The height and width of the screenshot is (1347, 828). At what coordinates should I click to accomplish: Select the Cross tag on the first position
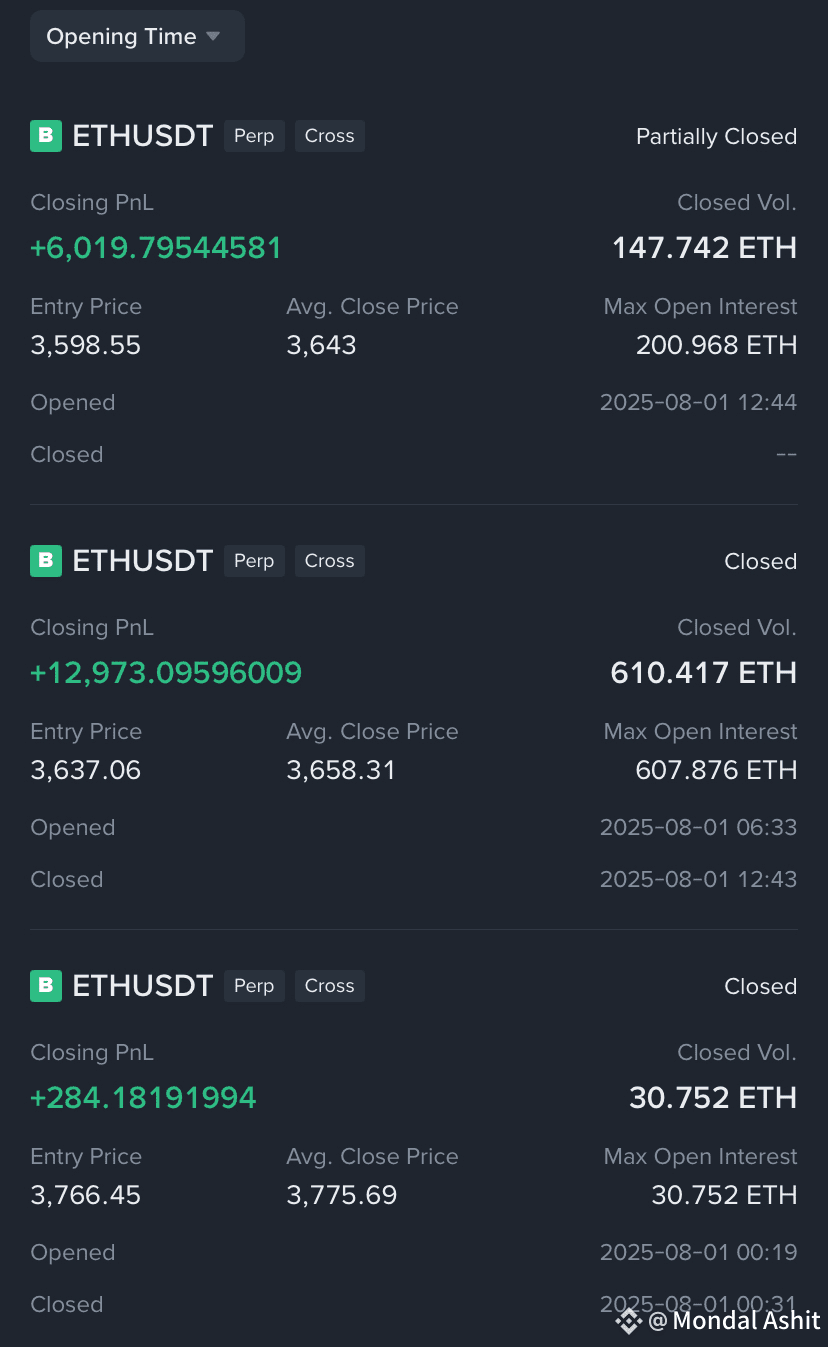330,136
